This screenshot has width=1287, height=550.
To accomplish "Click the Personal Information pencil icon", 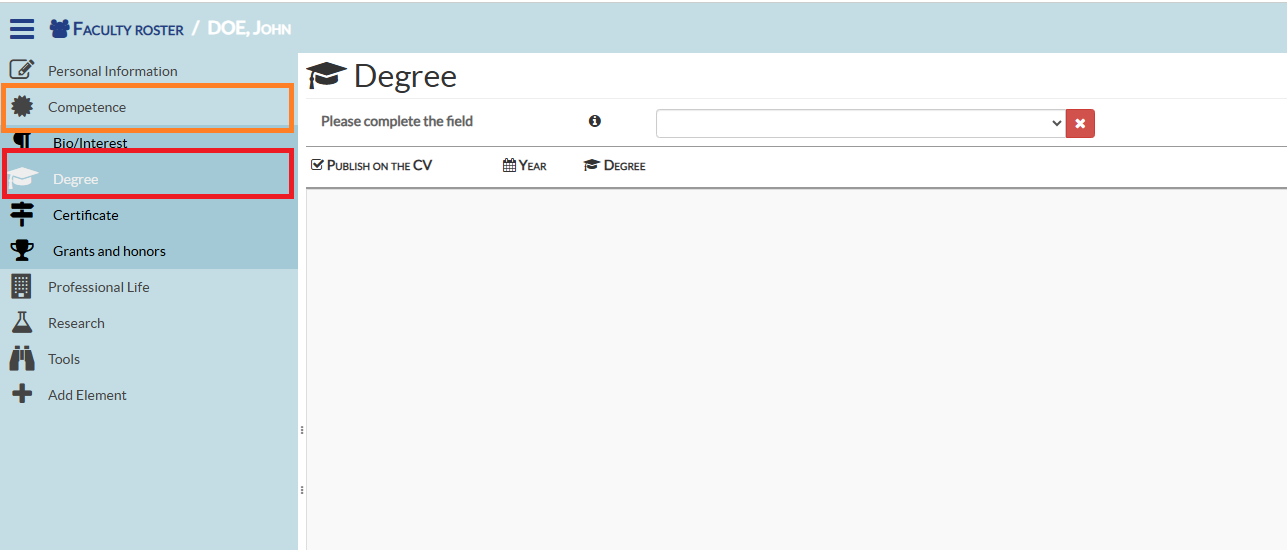I will (x=21, y=70).
